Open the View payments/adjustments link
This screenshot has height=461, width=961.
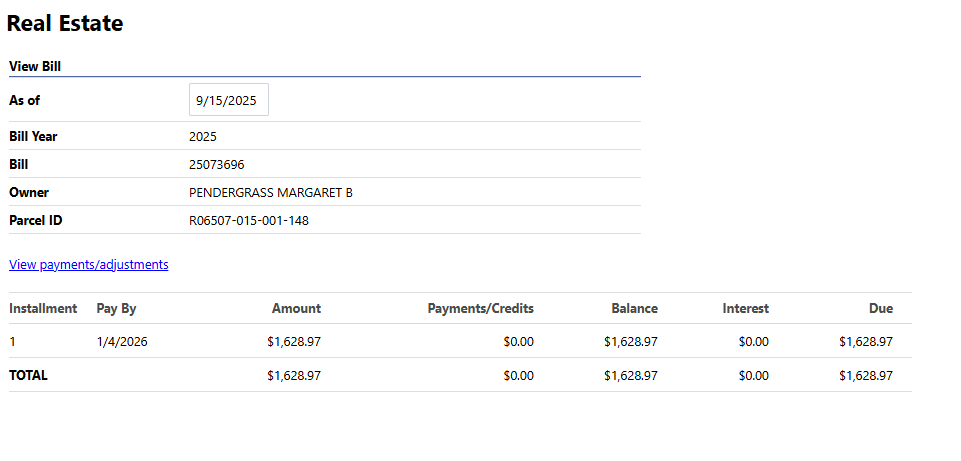89,265
